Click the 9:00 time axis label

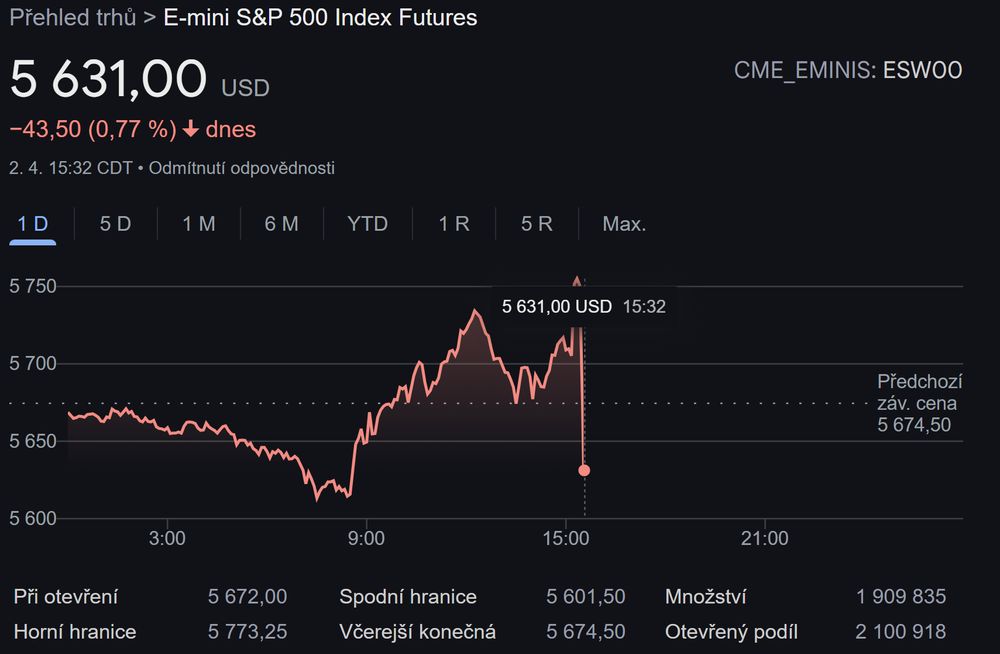[x=366, y=539]
